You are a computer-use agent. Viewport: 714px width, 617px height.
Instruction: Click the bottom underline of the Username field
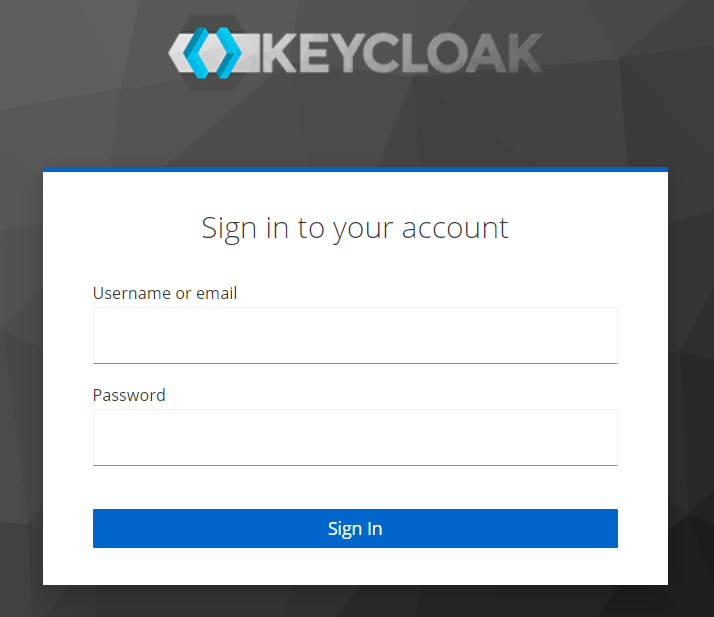(355, 363)
